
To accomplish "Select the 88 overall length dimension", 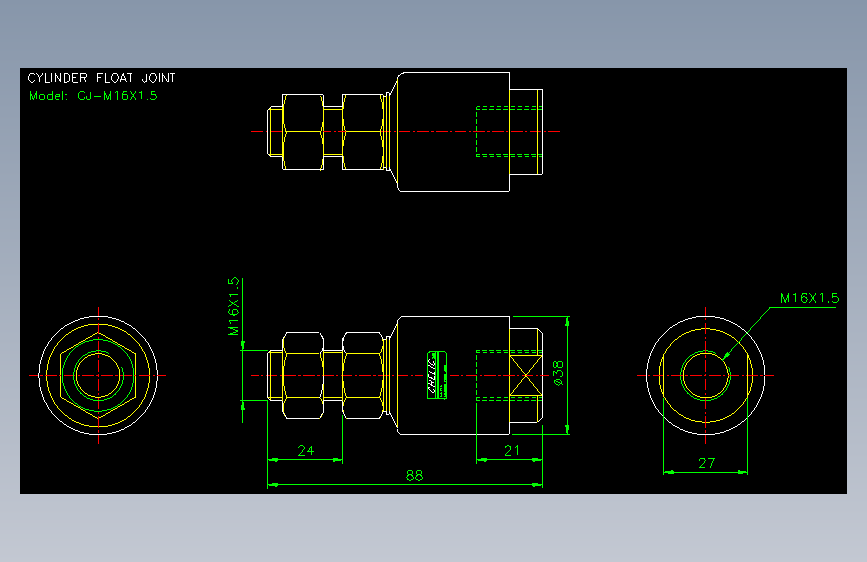I will tap(414, 475).
